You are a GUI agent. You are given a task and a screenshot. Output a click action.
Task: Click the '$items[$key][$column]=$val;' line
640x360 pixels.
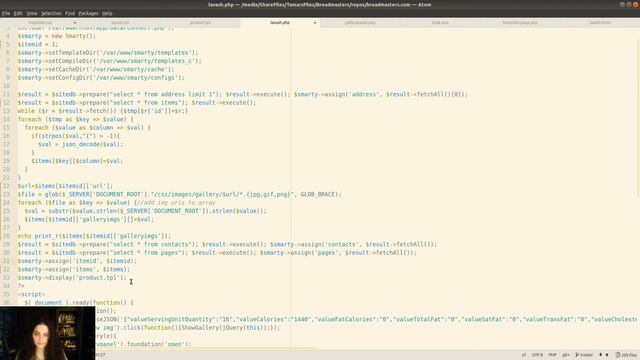coord(77,161)
